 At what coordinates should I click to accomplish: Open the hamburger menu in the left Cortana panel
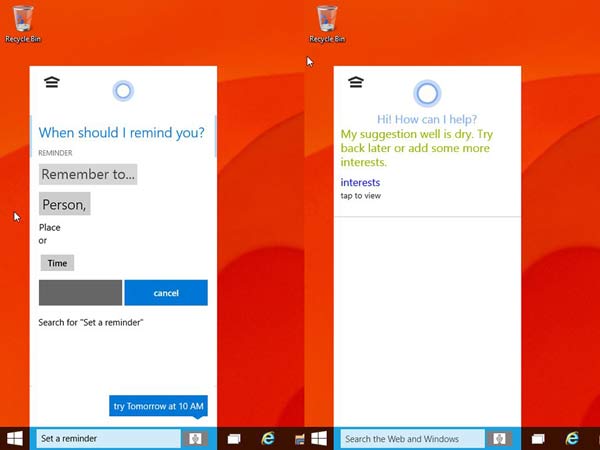click(52, 82)
